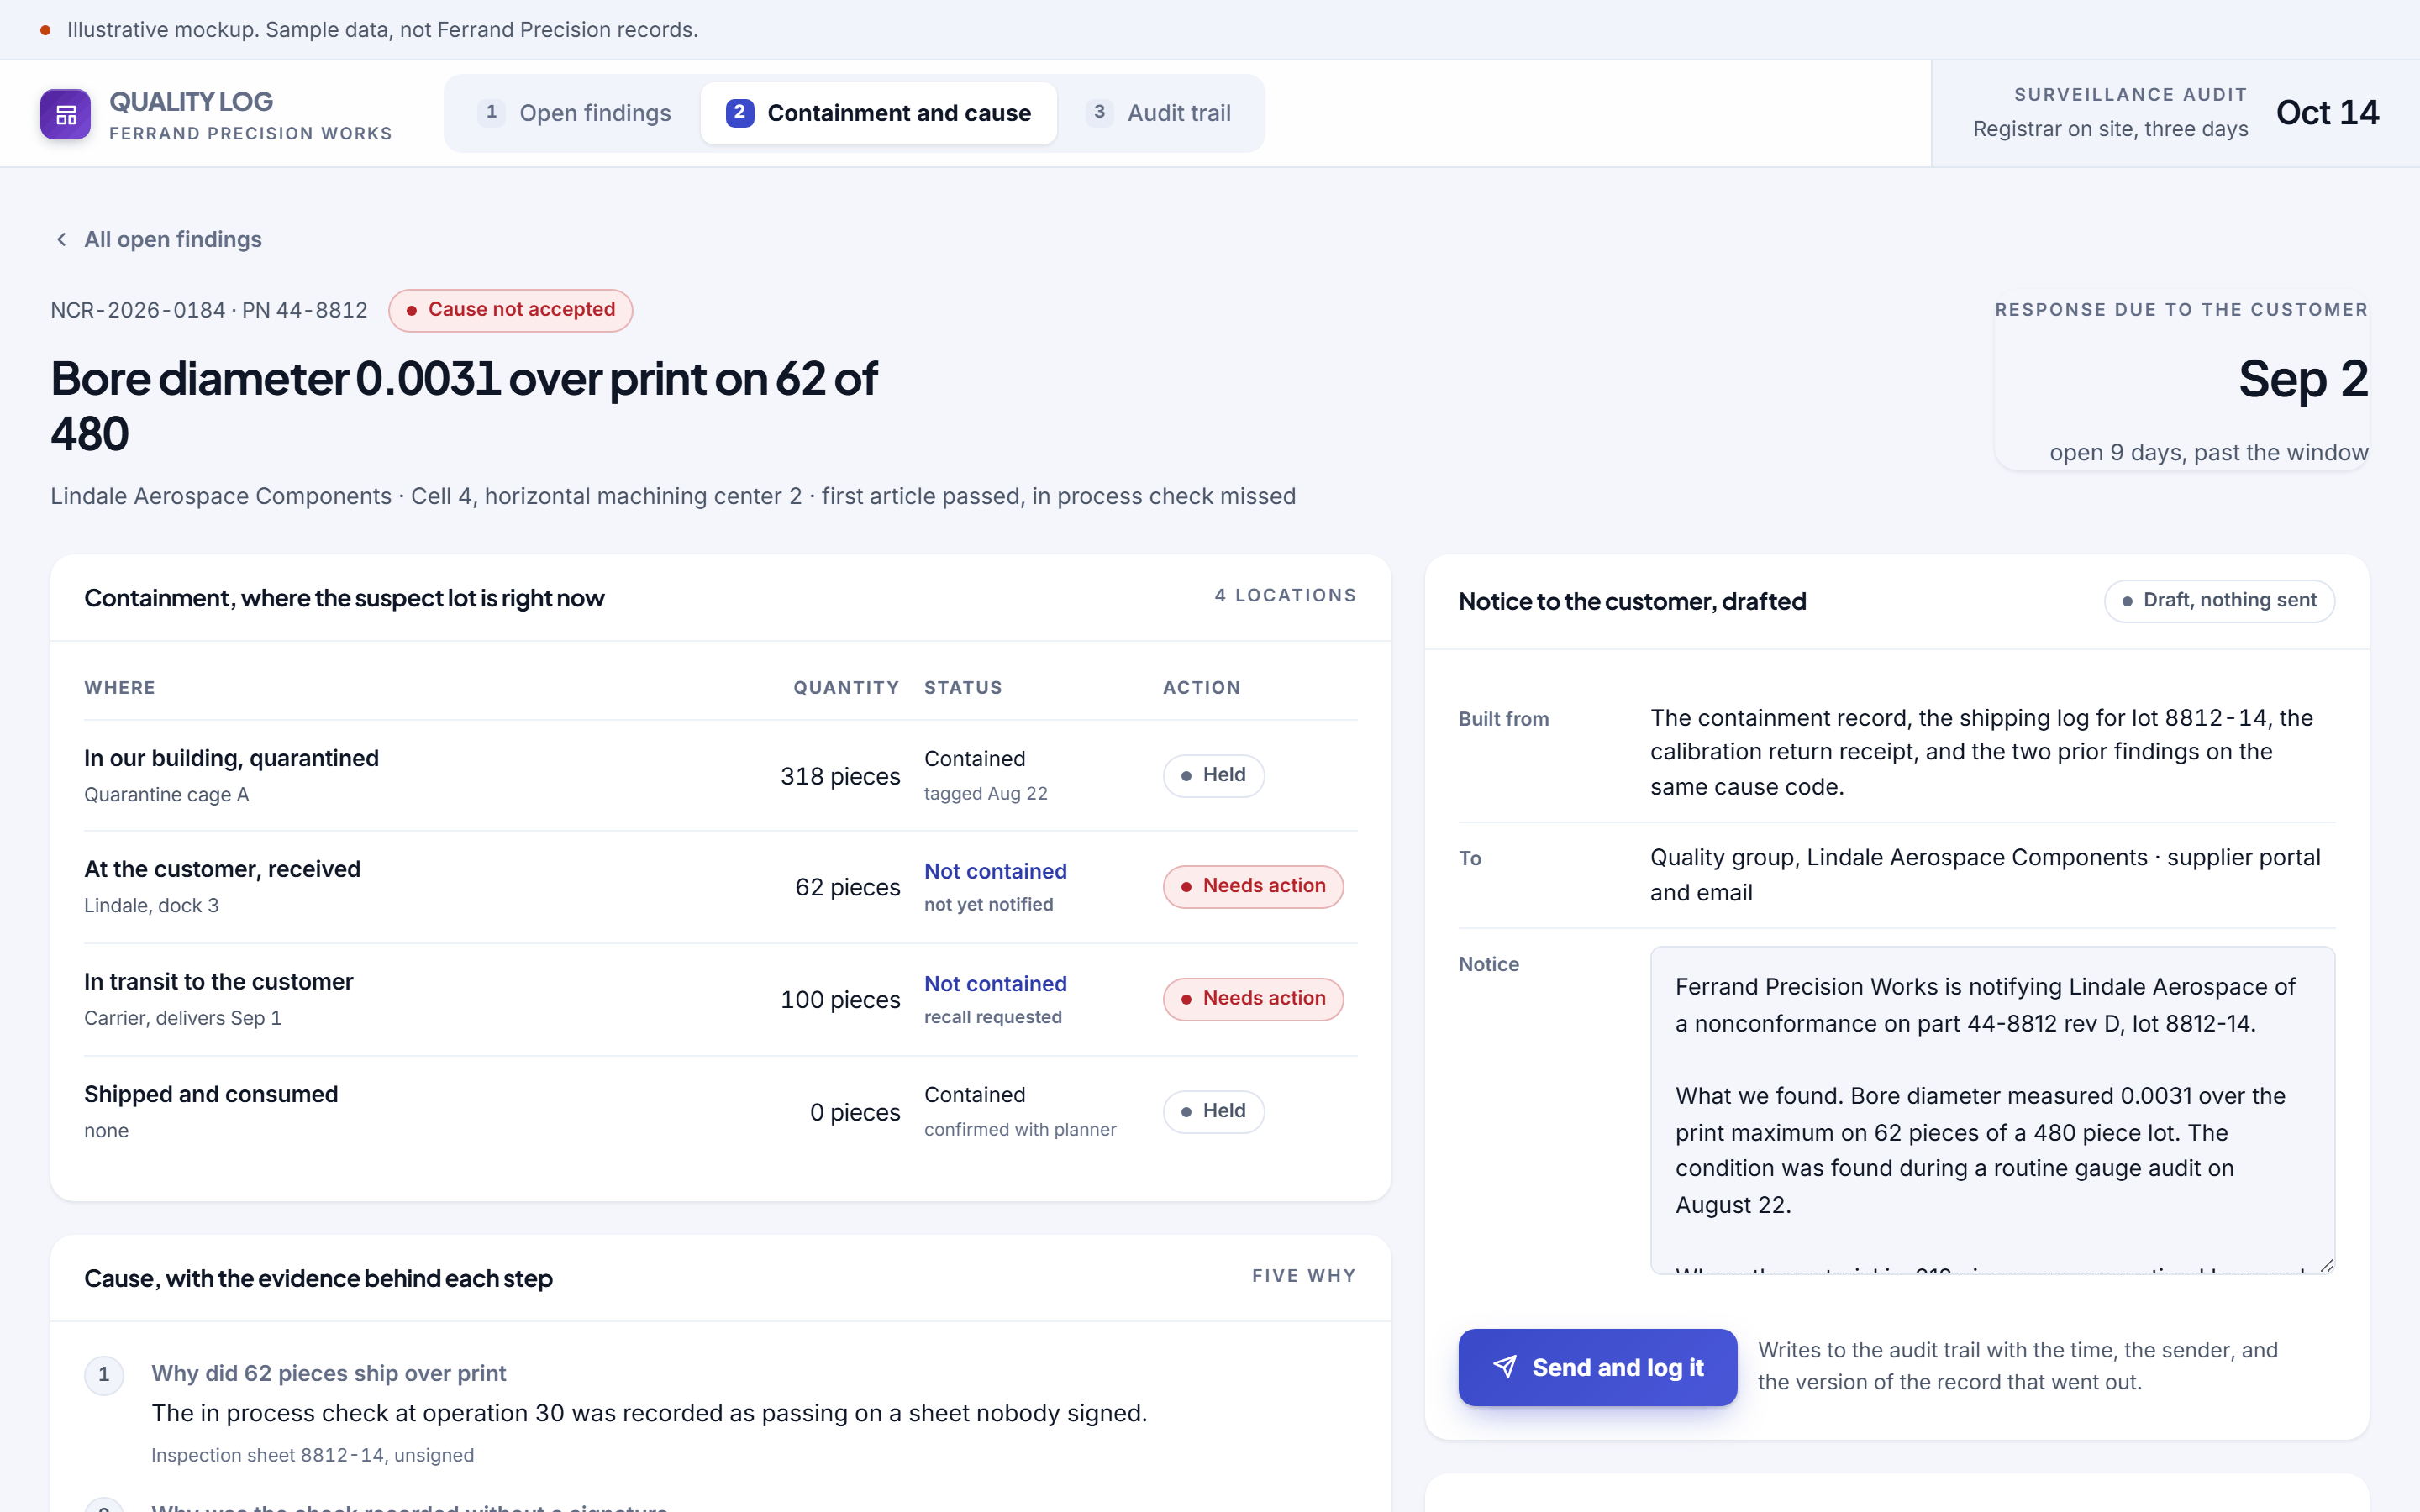Click the Sep 2 response due date
This screenshot has width=2420, height=1512.
[x=2303, y=379]
